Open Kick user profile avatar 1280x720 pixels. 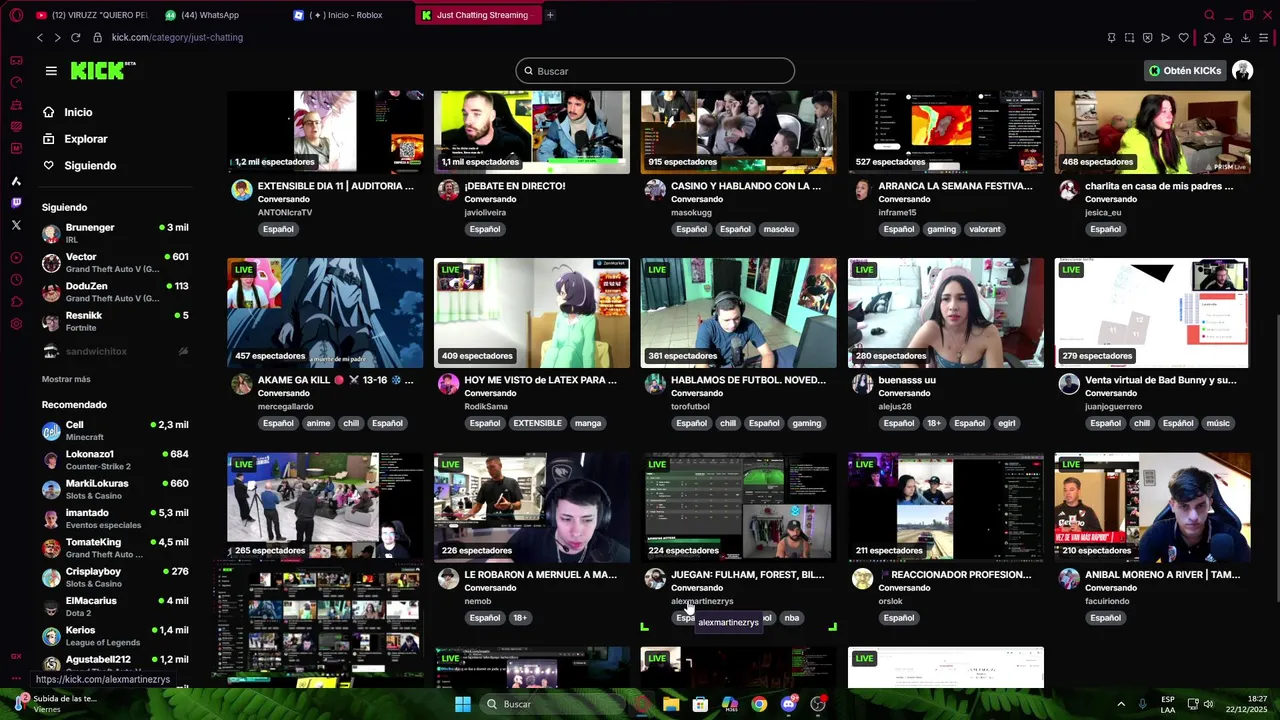click(x=1242, y=70)
